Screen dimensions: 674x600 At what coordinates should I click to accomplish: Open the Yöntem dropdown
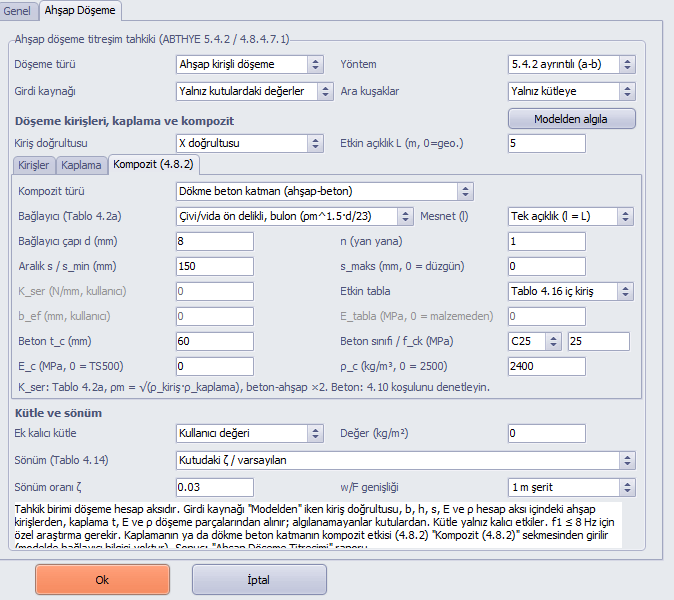click(x=571, y=64)
